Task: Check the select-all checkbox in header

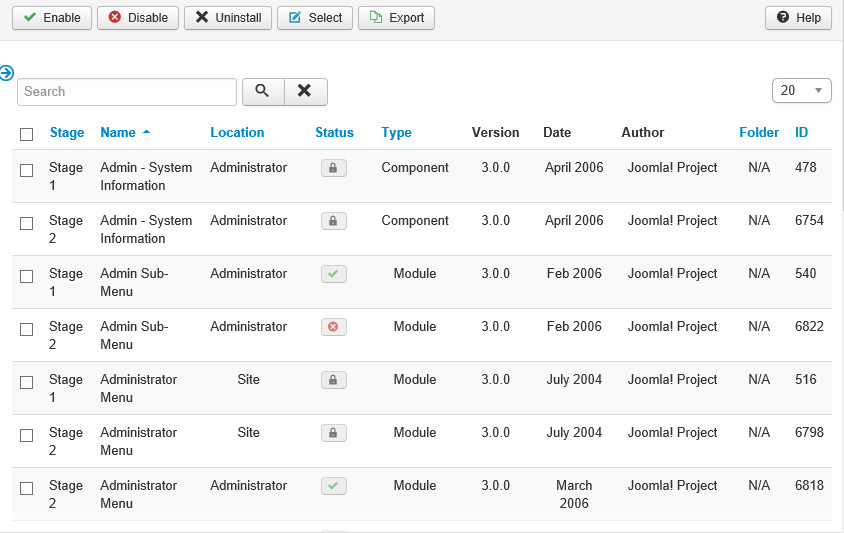Action: click(27, 134)
